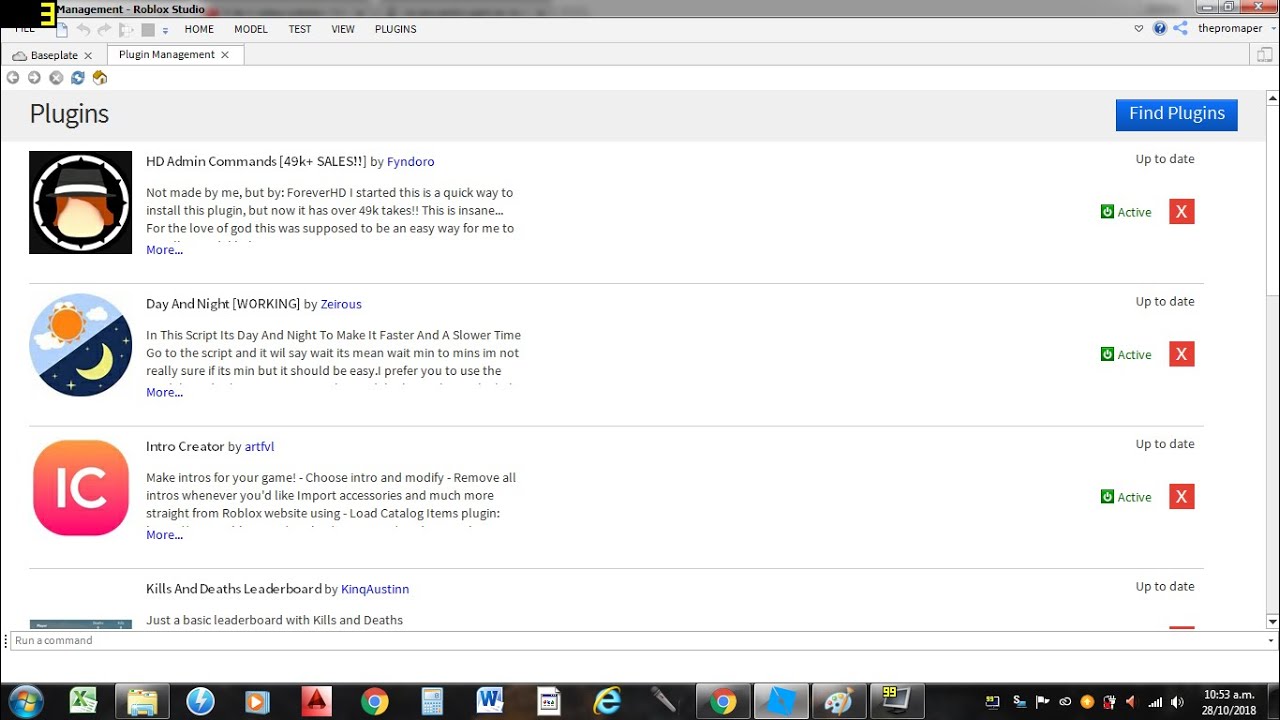Close the Plugin Management tab
The width and height of the screenshot is (1280, 720).
[x=225, y=55]
